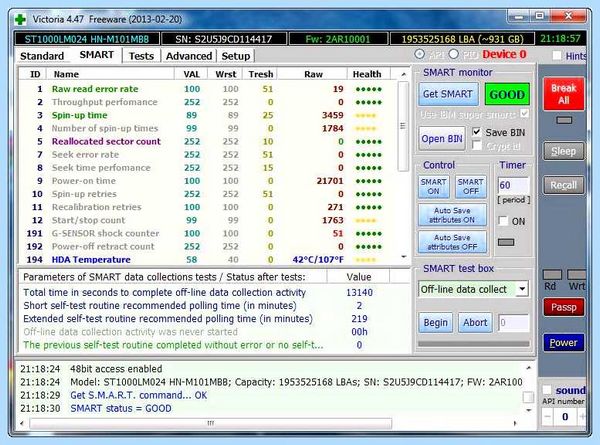The image size is (600, 445).
Task: Click G-SENSOR shock counter row
Action: 207,233
